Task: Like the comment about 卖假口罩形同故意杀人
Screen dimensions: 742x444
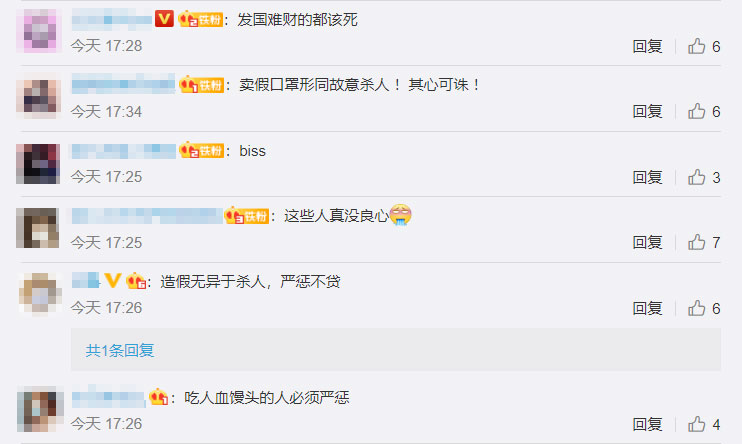Action: (x=697, y=112)
